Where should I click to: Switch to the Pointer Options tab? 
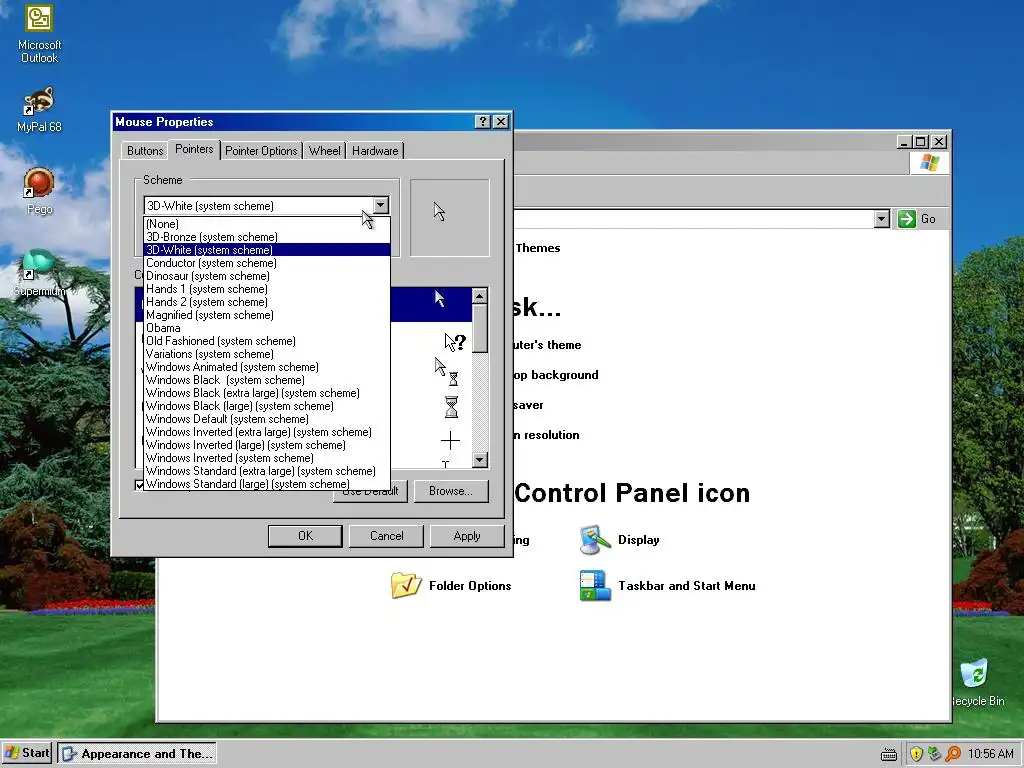(x=261, y=151)
